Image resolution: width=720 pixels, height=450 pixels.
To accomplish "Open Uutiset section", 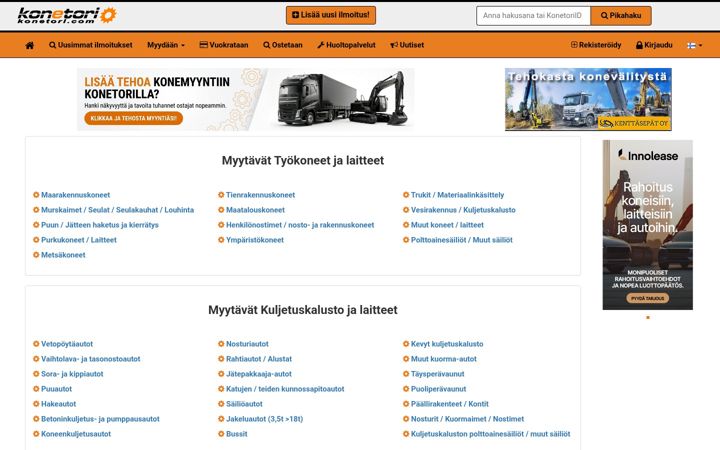I will pyautogui.click(x=407, y=45).
